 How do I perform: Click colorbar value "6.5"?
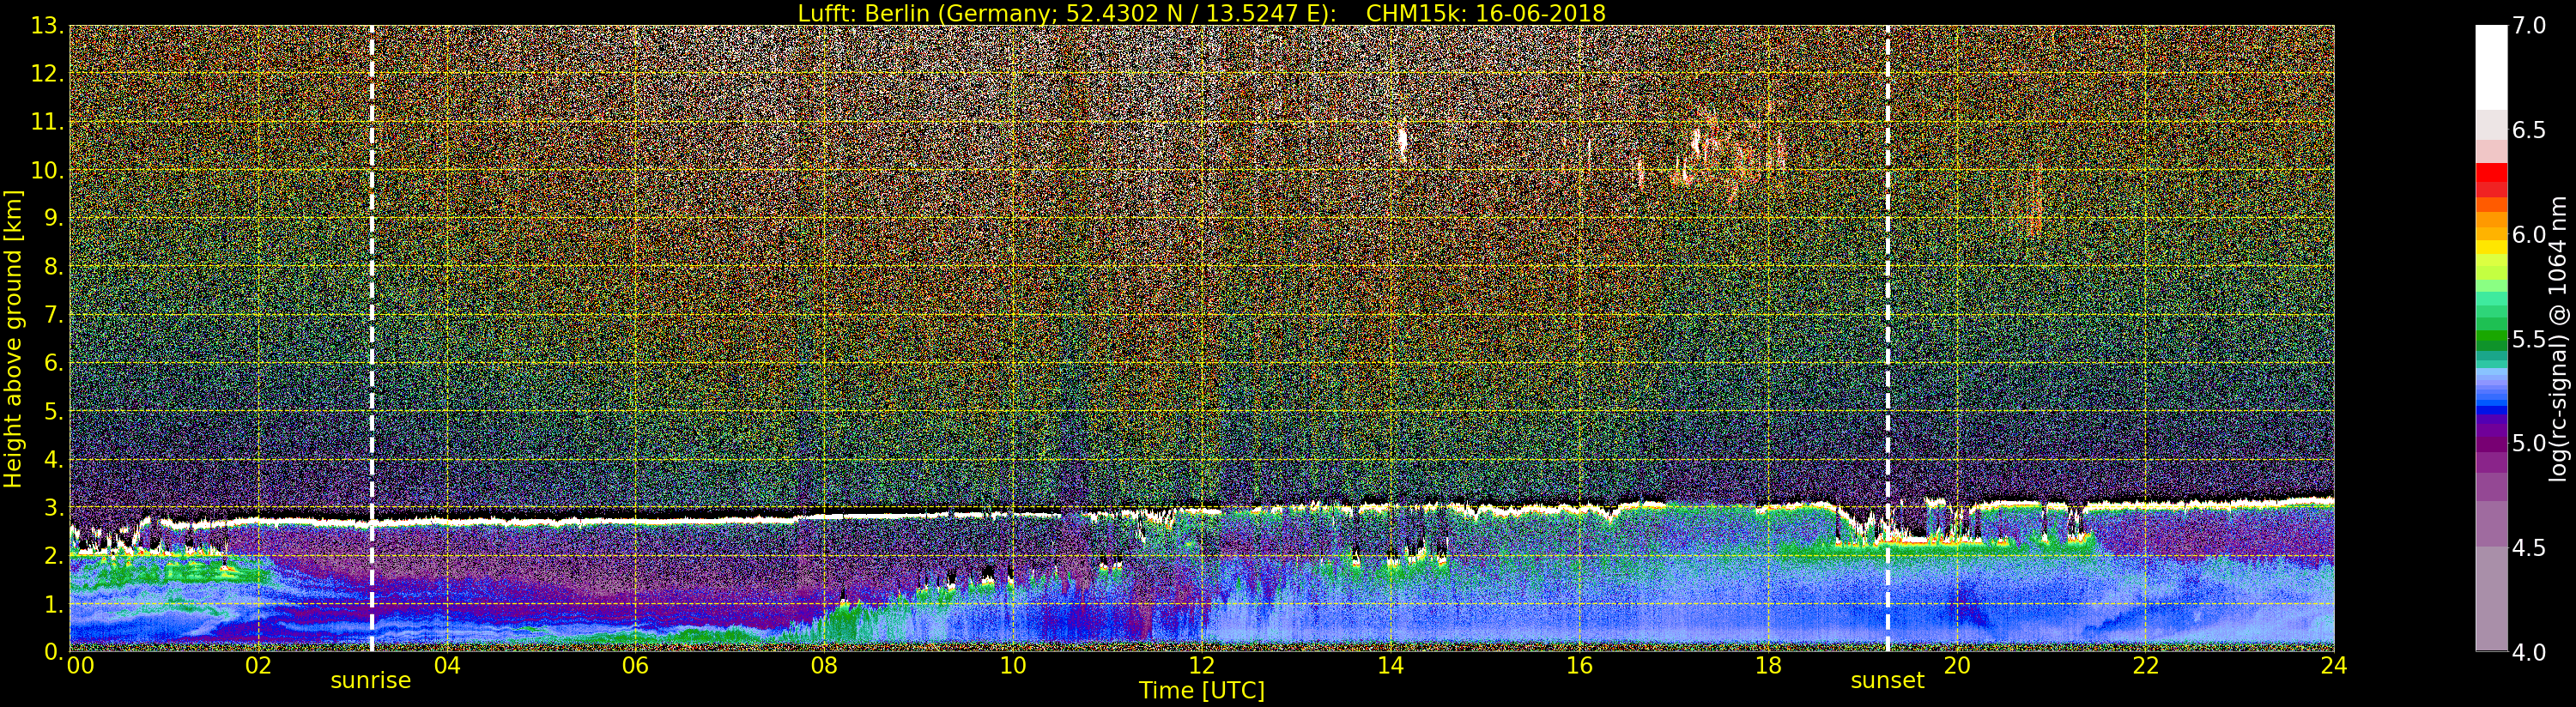click(x=2529, y=130)
